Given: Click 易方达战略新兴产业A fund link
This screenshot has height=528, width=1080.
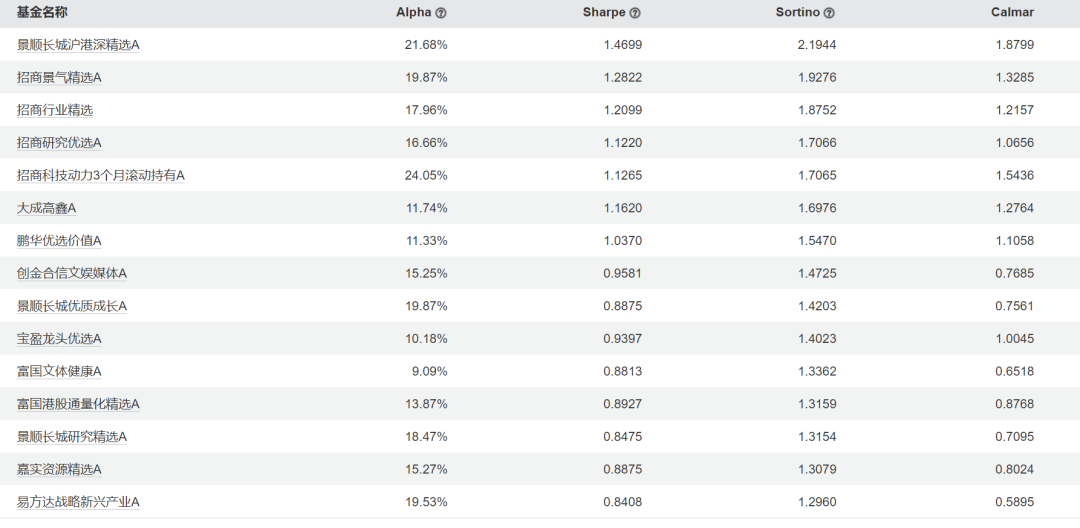Looking at the screenshot, I should (78, 502).
